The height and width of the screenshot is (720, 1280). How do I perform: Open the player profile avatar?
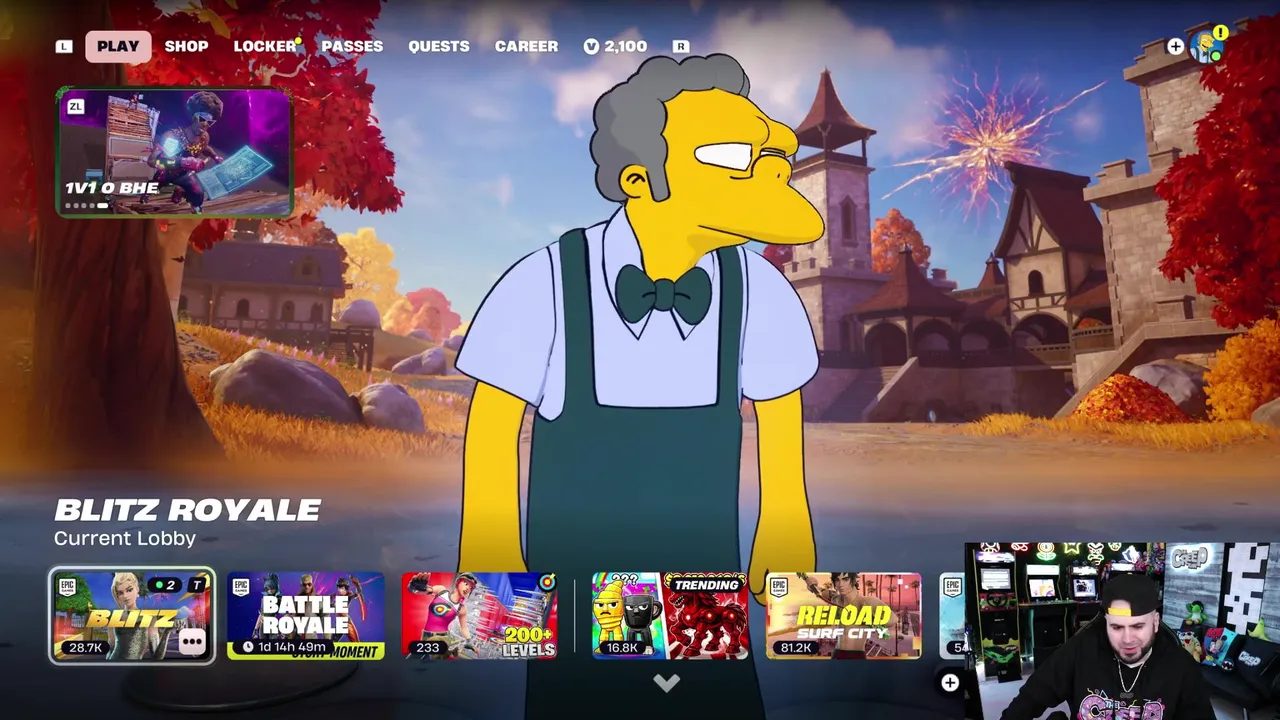click(1208, 47)
